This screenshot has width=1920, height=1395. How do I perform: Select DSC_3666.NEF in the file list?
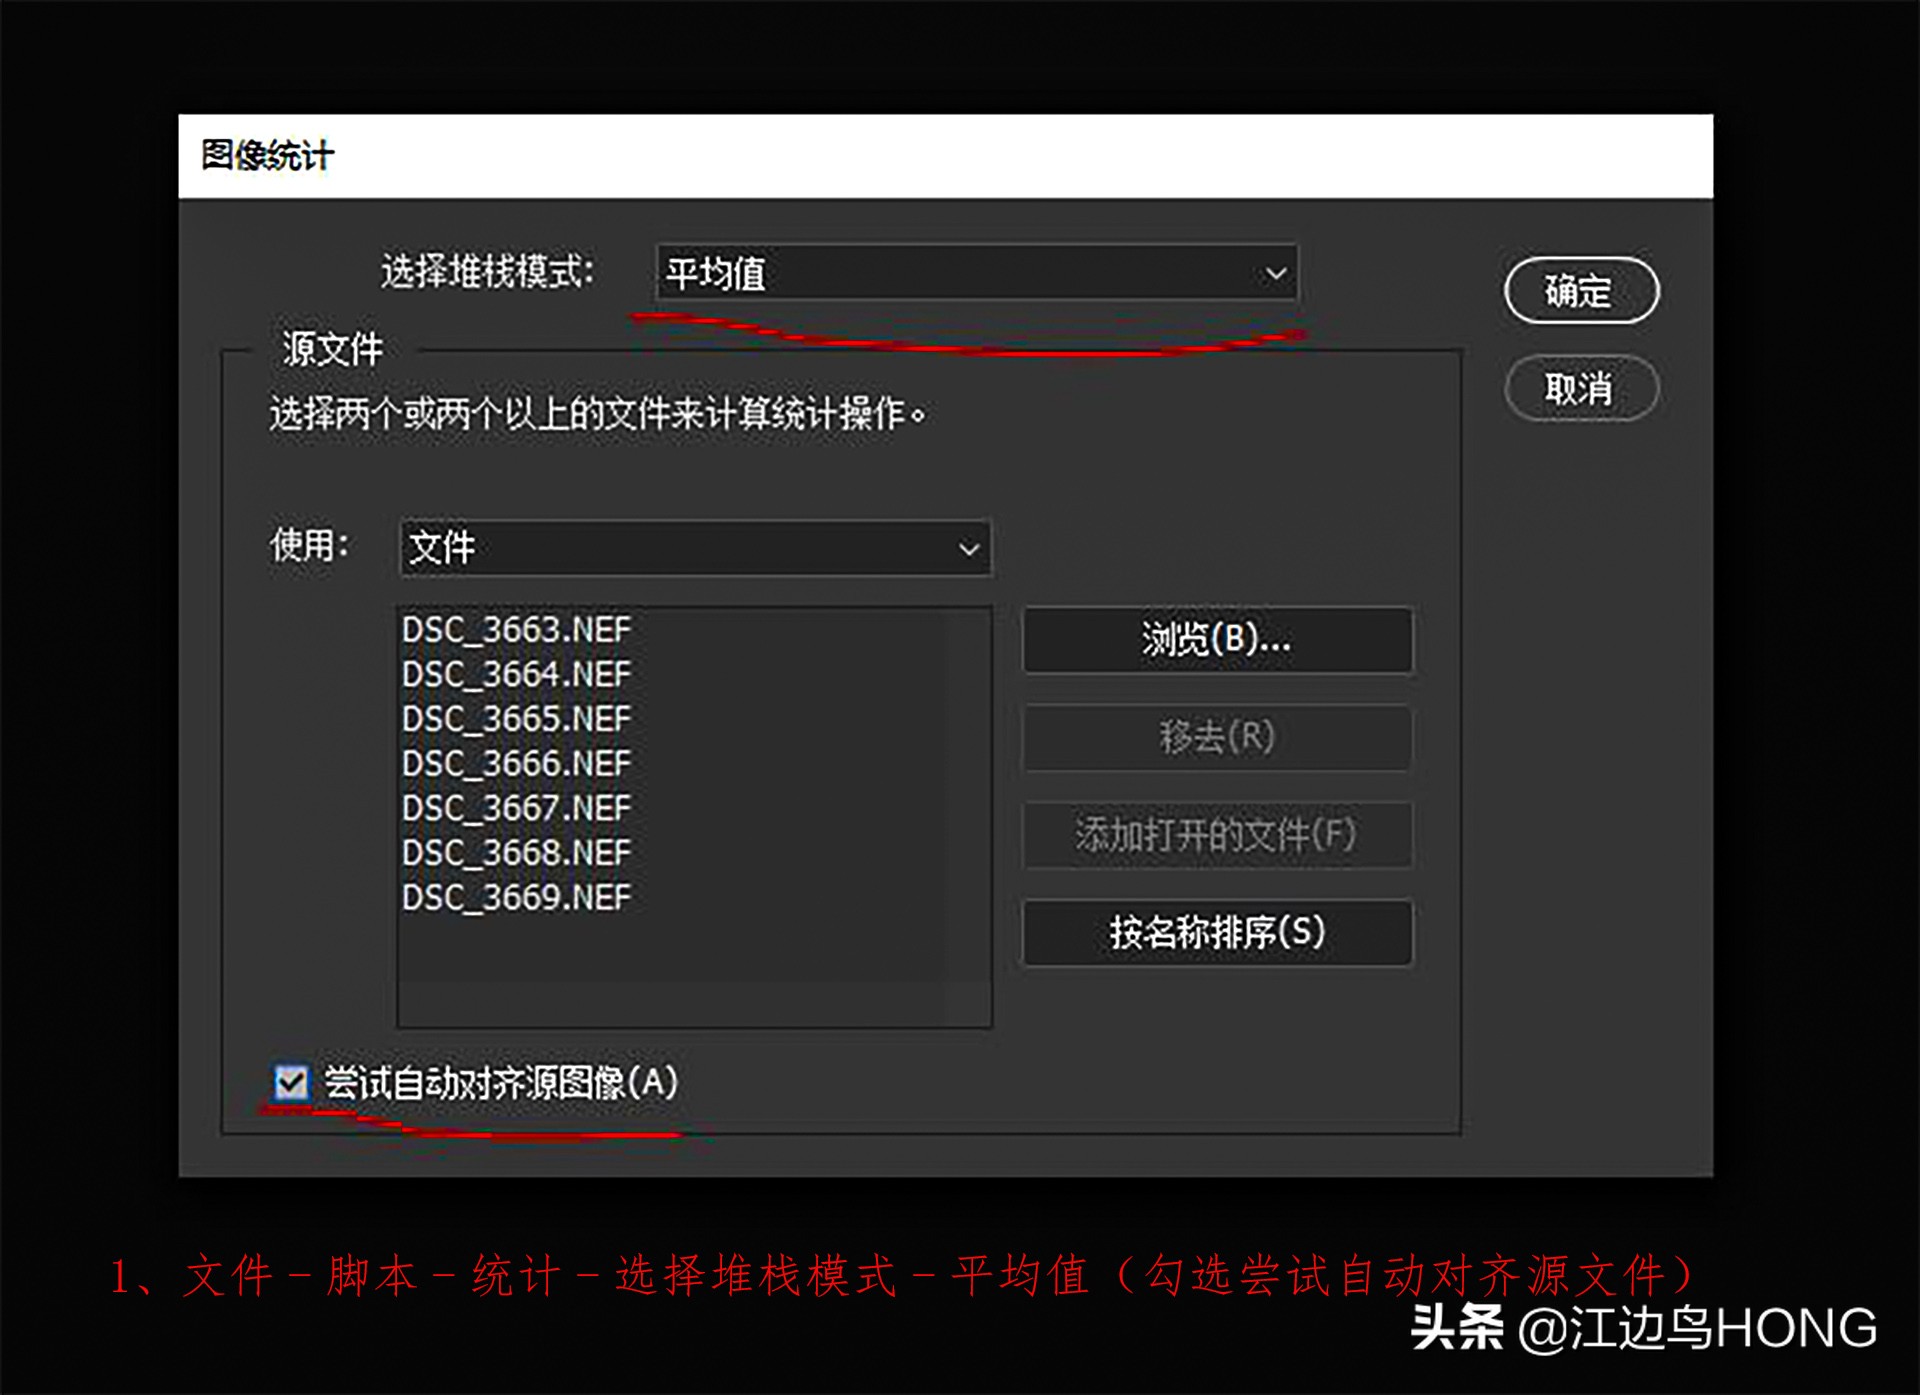coord(515,762)
